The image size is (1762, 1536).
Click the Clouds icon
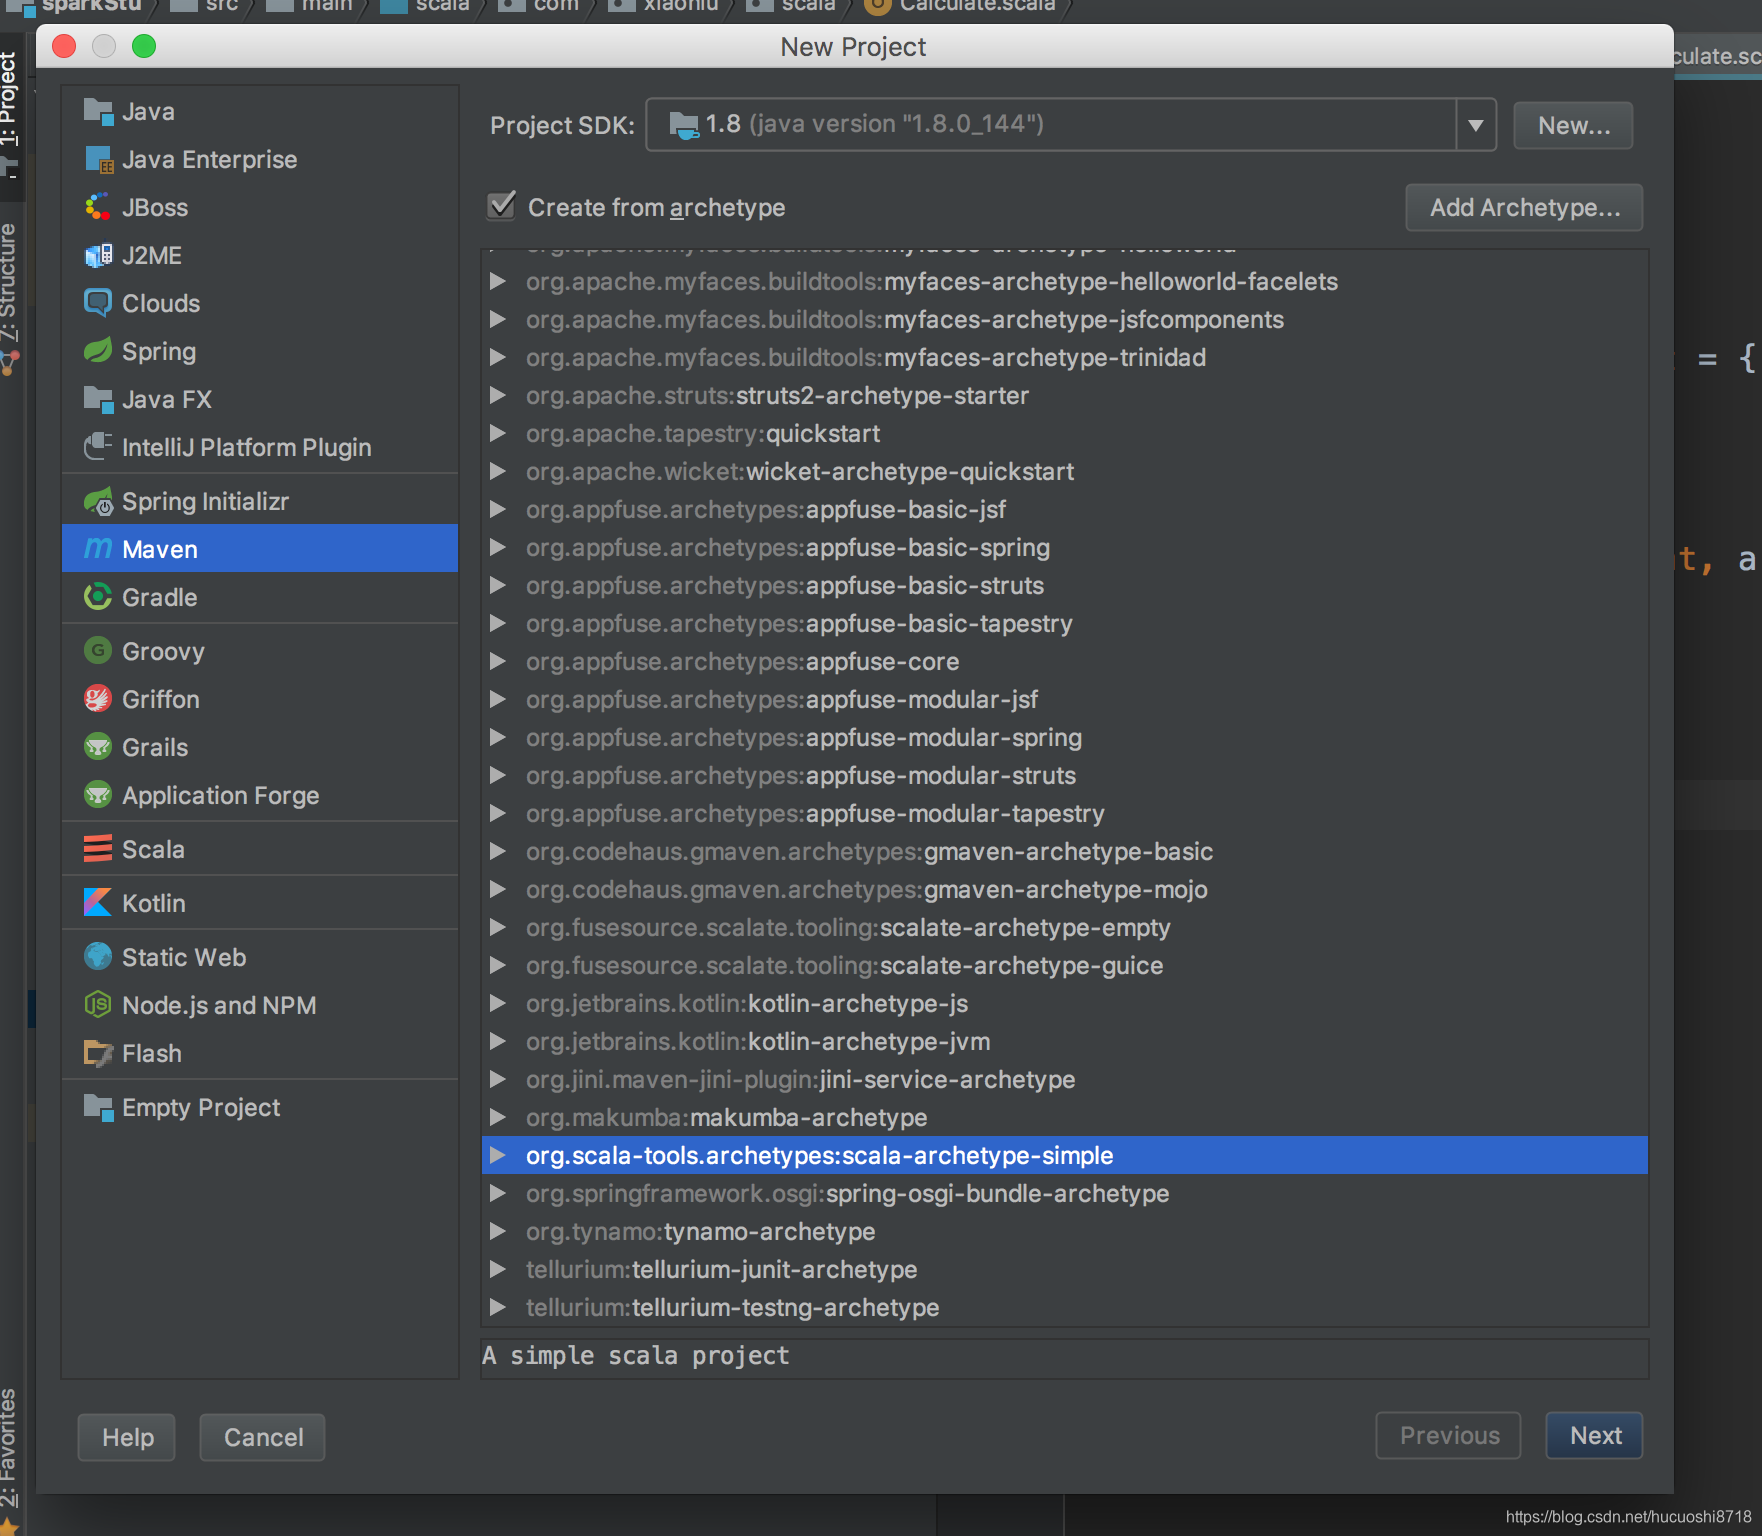pyautogui.click(x=98, y=304)
